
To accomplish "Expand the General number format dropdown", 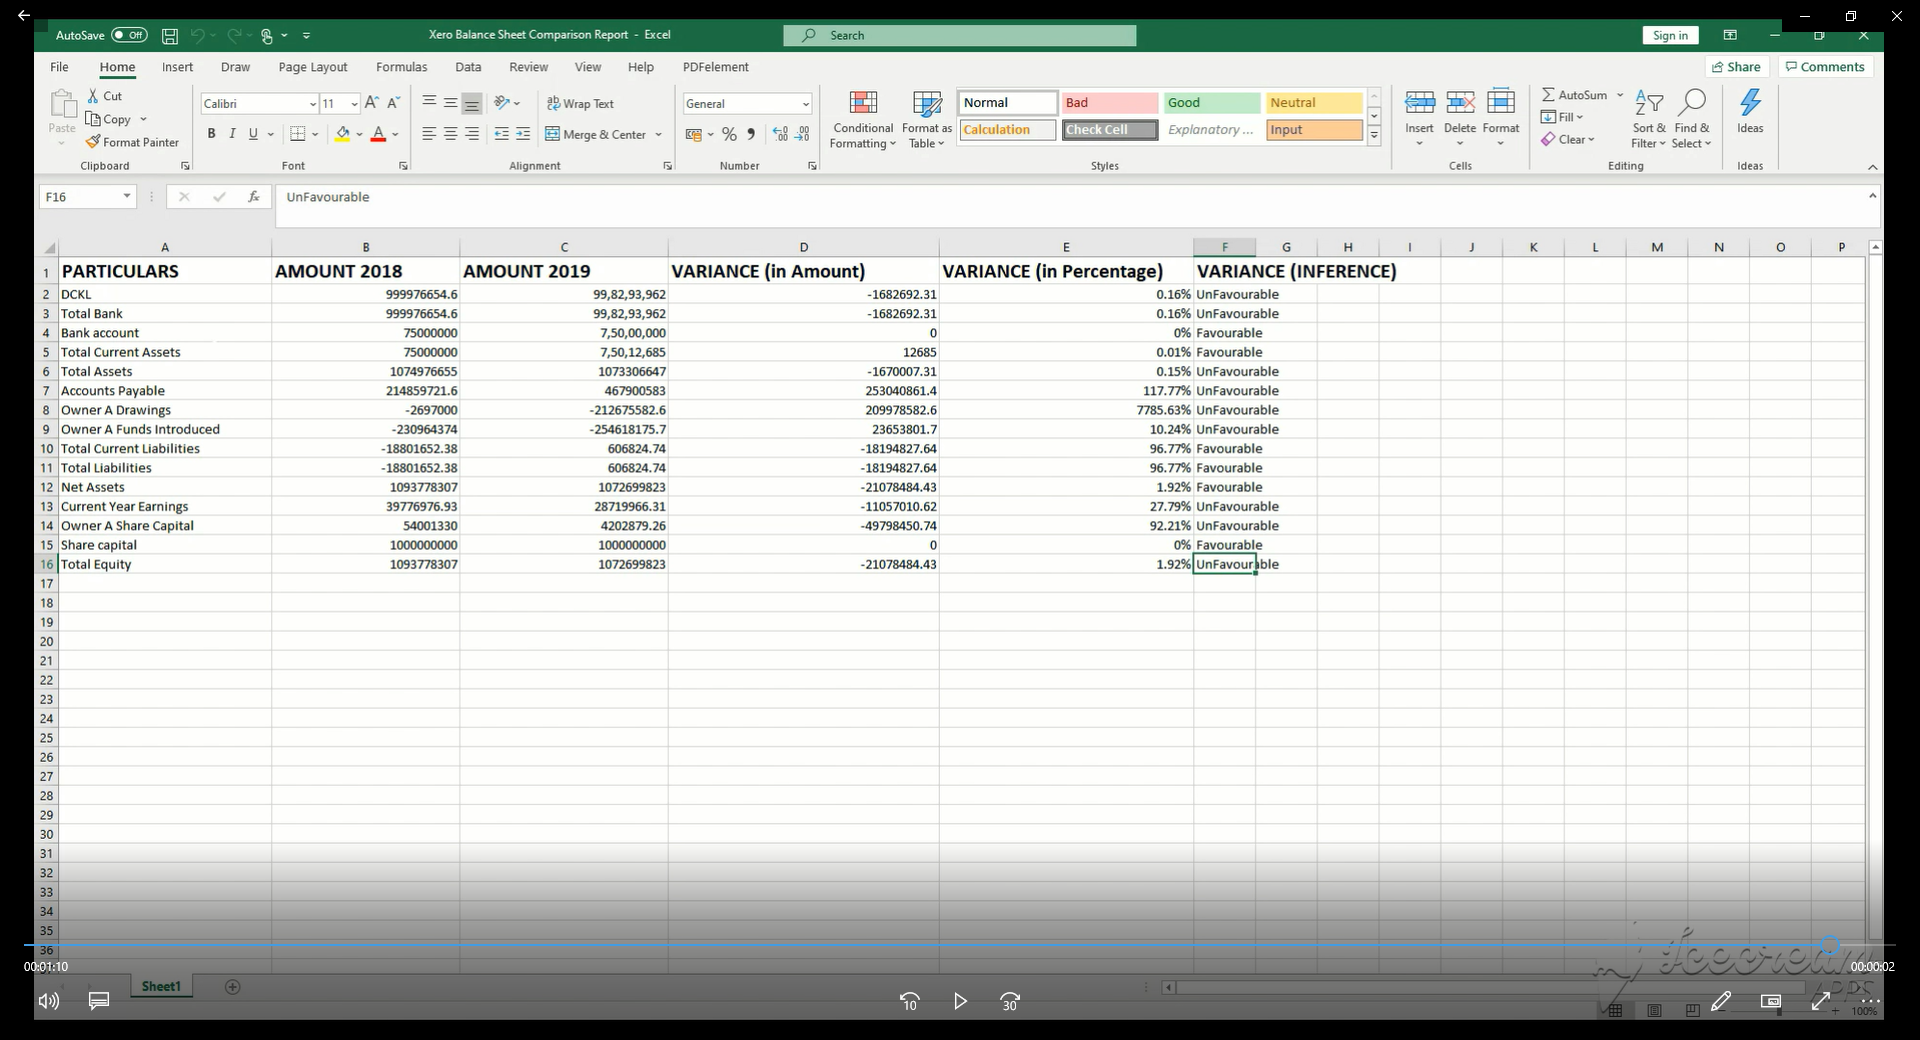I will 805,104.
